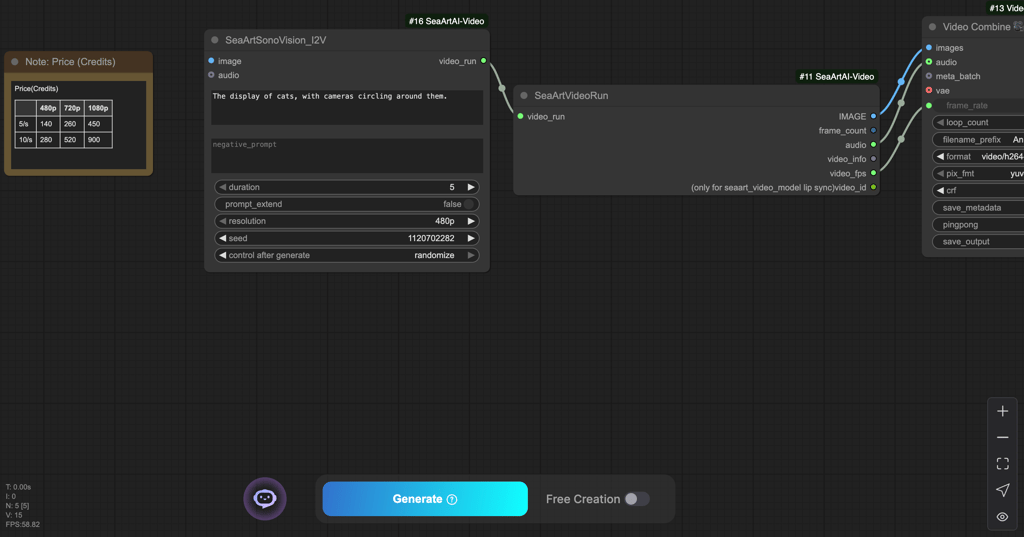This screenshot has width=1024, height=537.
Task: Click the IMAGE output port on SeaArtVideoRun
Action: click(873, 116)
